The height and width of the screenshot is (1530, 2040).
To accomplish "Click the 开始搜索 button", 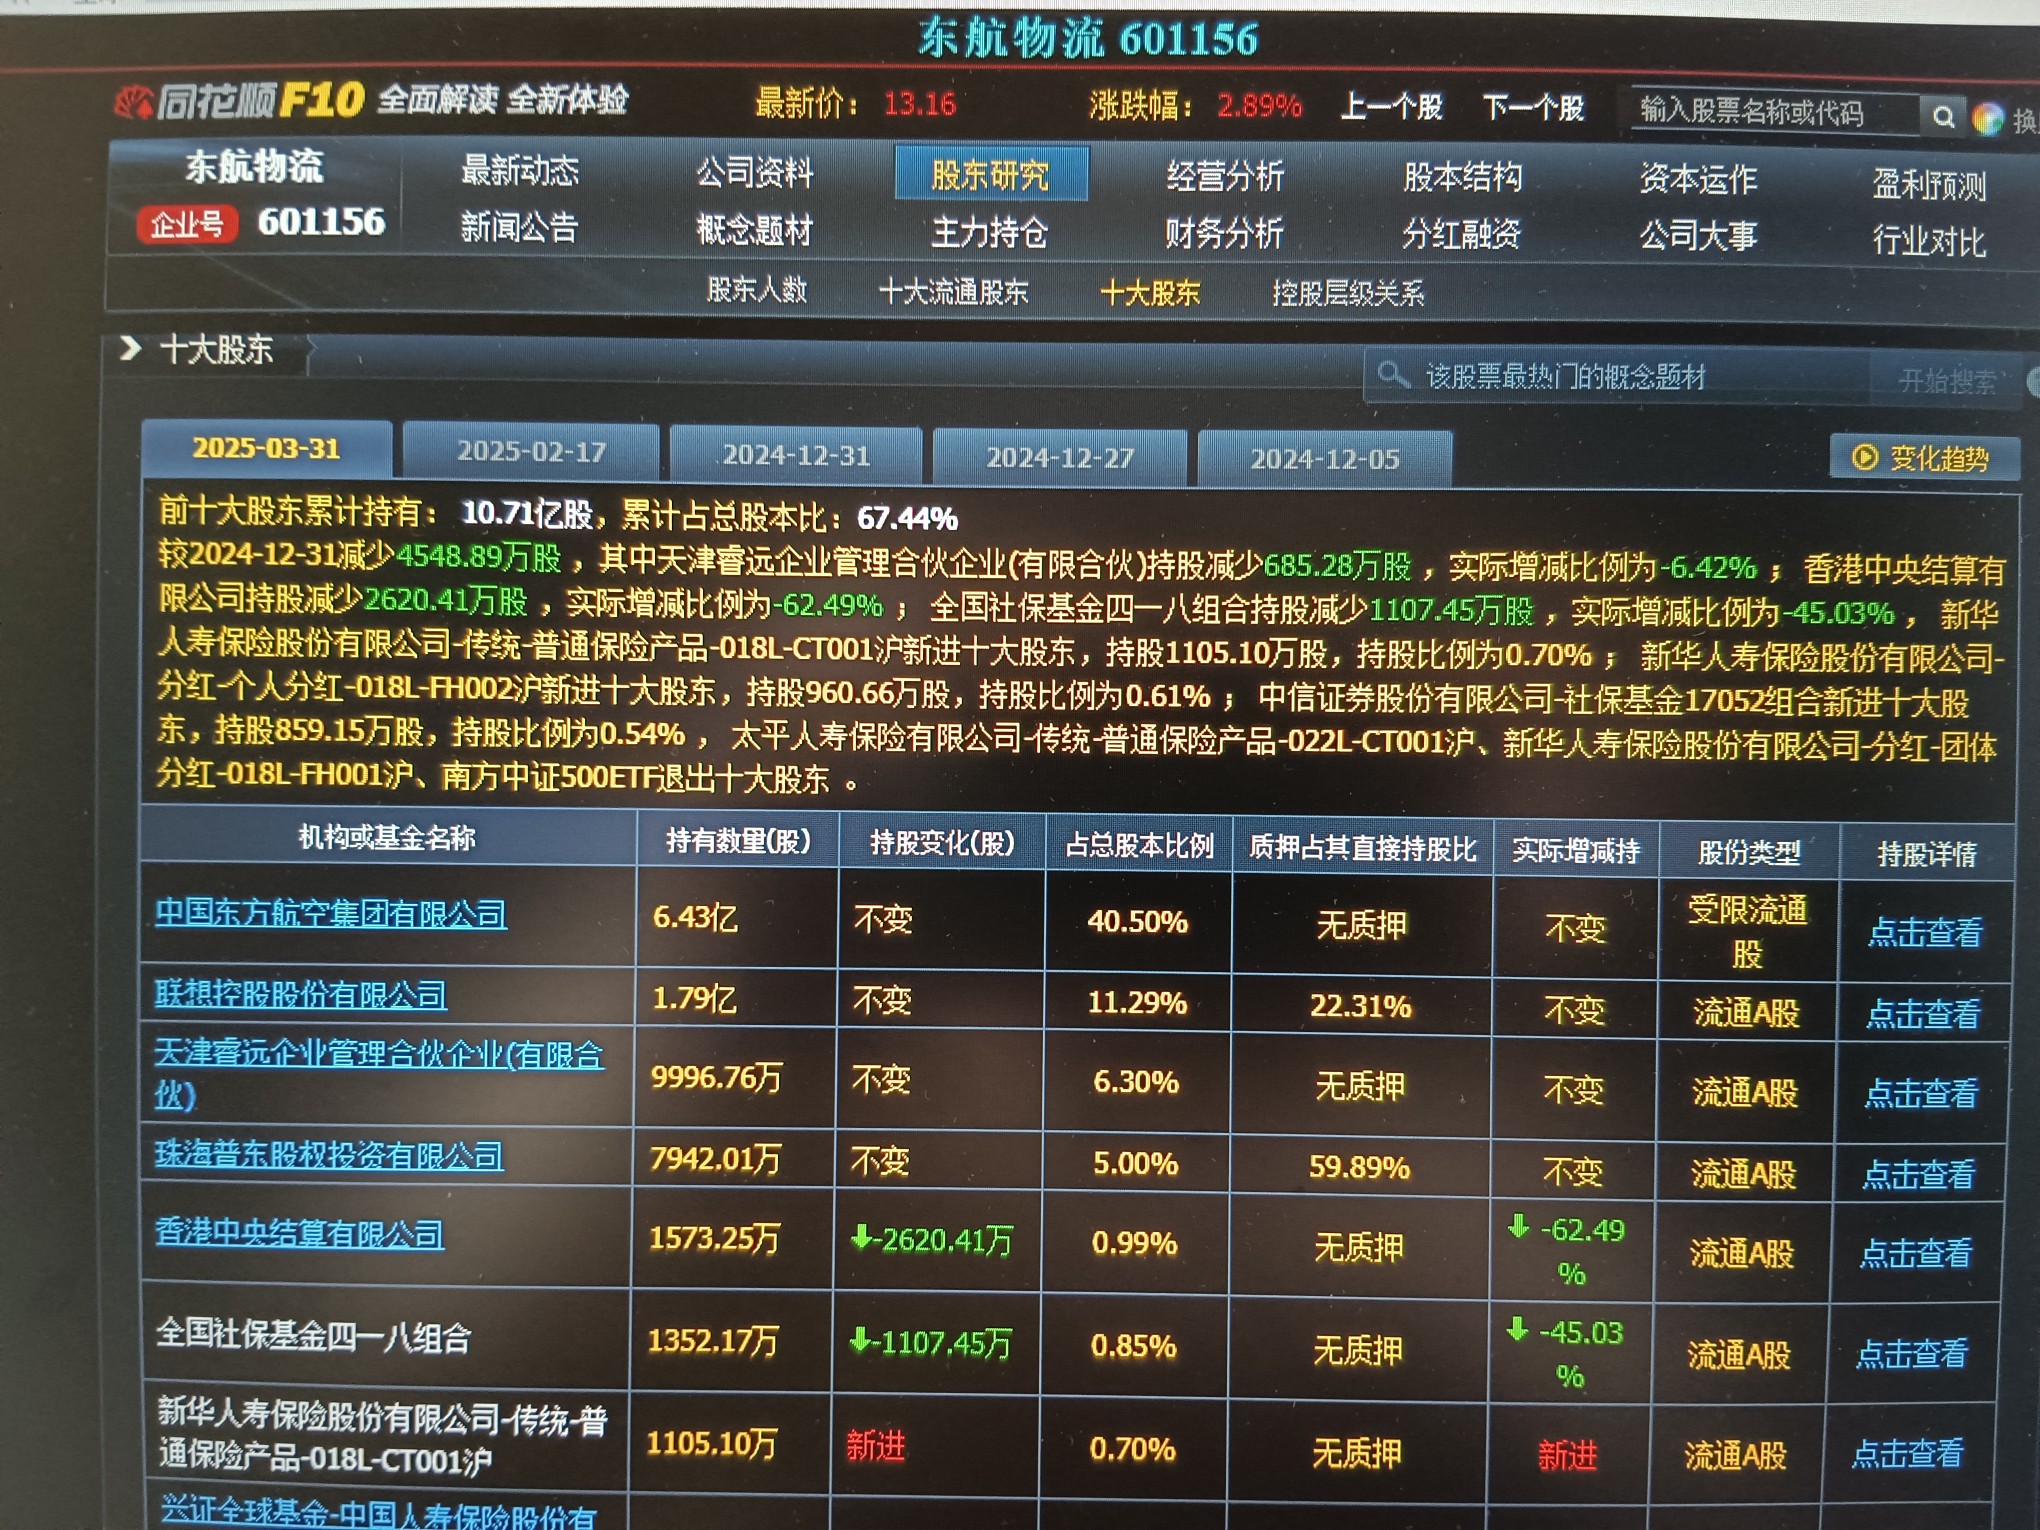I will [x=1945, y=381].
